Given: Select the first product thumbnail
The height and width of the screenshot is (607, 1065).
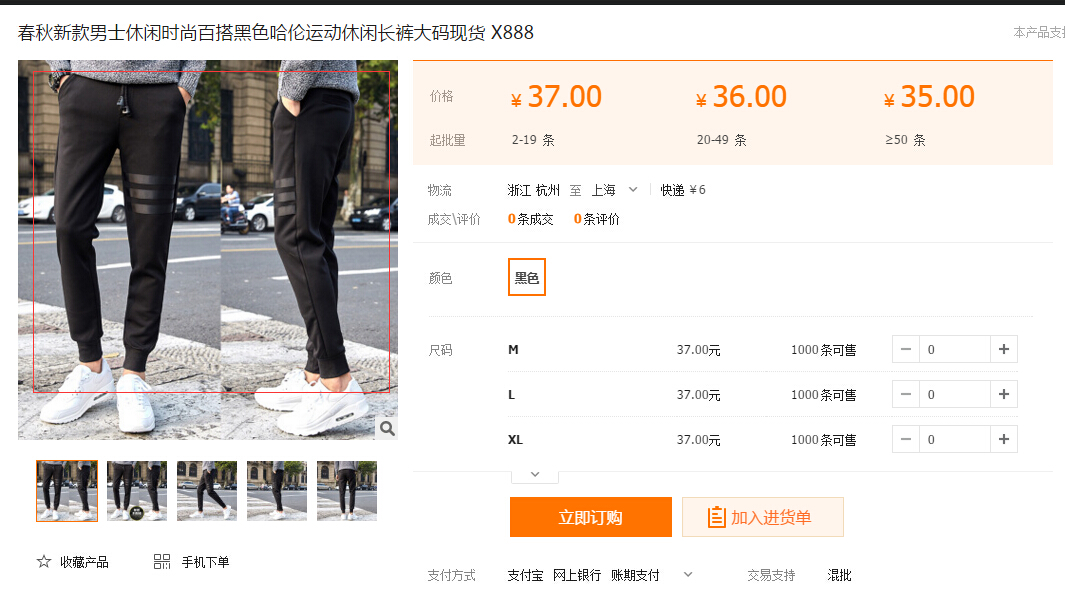Looking at the screenshot, I should [x=67, y=491].
